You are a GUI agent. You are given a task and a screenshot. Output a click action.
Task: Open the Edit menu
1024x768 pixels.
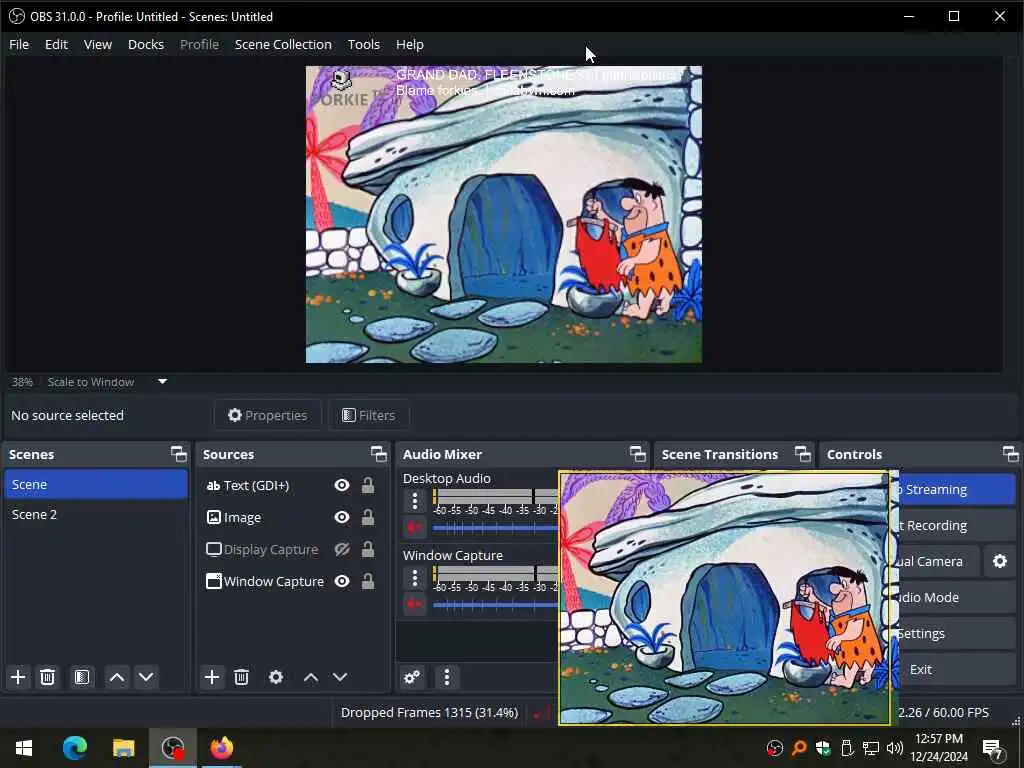click(x=56, y=44)
